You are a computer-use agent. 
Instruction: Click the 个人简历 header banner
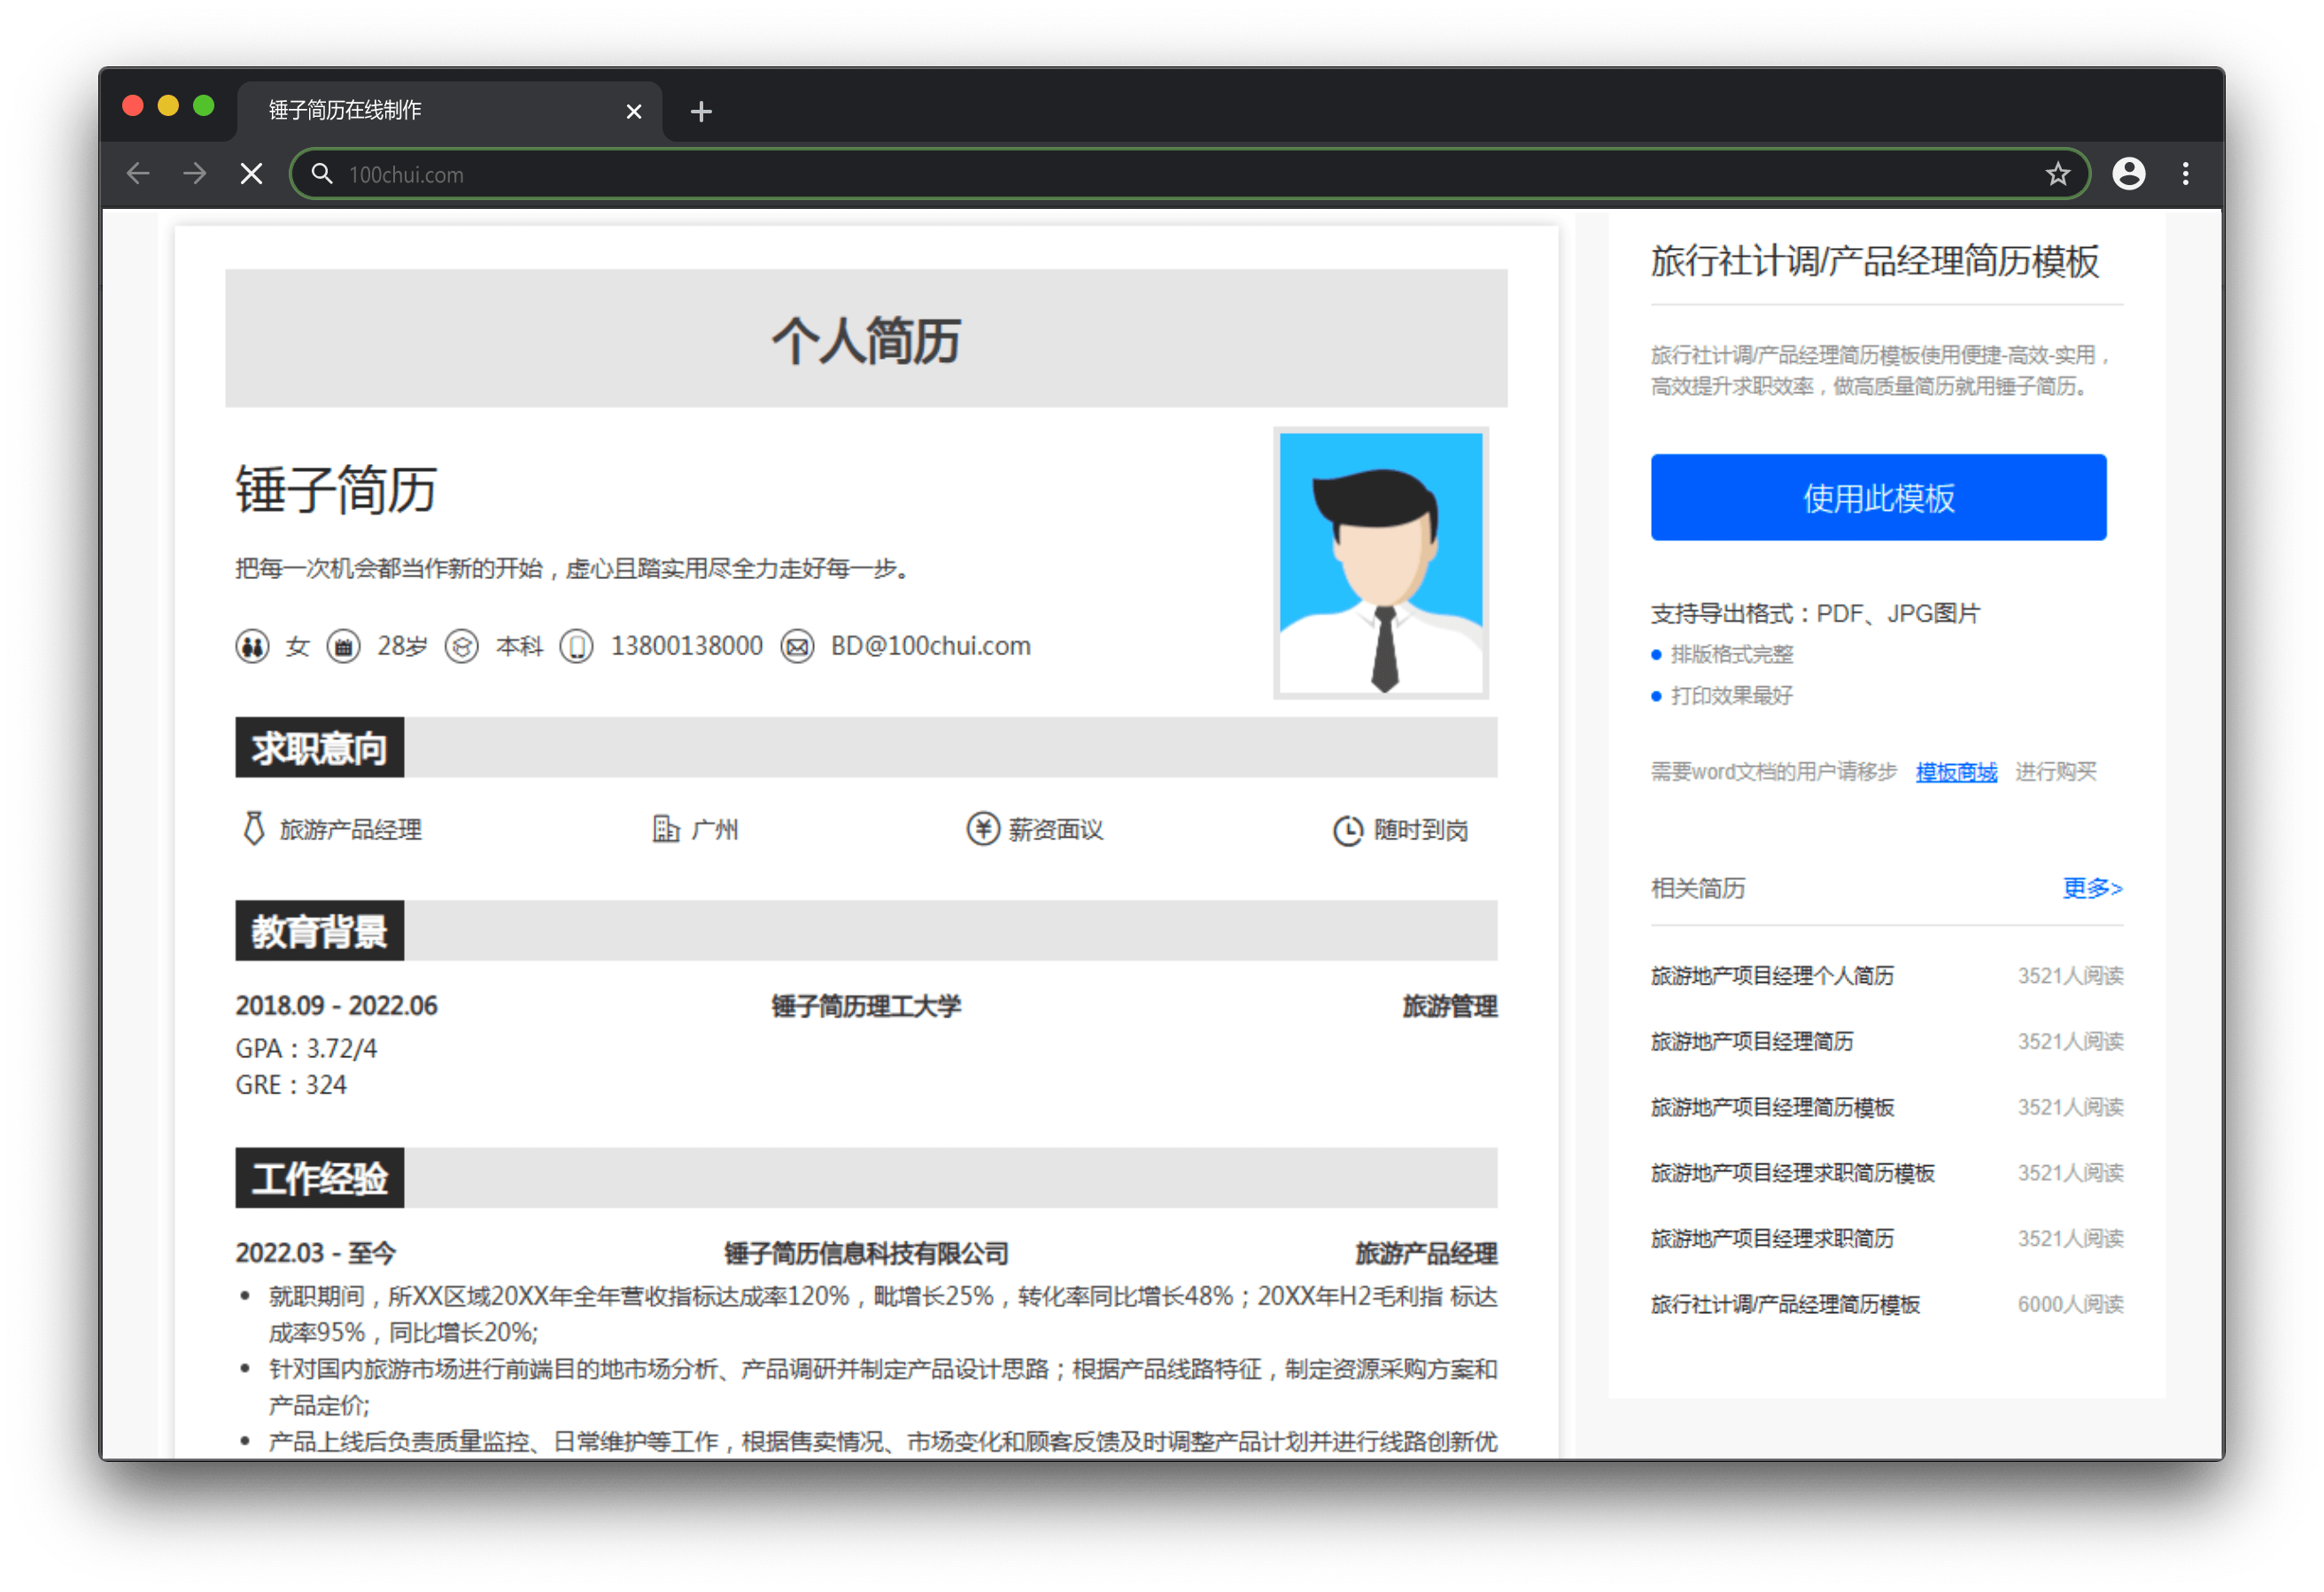(x=866, y=338)
